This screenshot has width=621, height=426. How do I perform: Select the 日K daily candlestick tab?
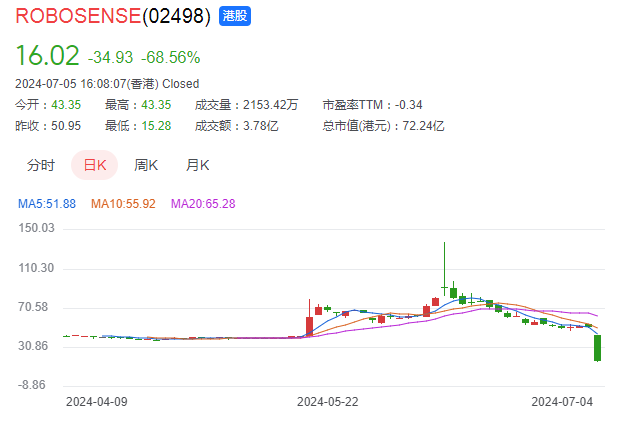95,165
